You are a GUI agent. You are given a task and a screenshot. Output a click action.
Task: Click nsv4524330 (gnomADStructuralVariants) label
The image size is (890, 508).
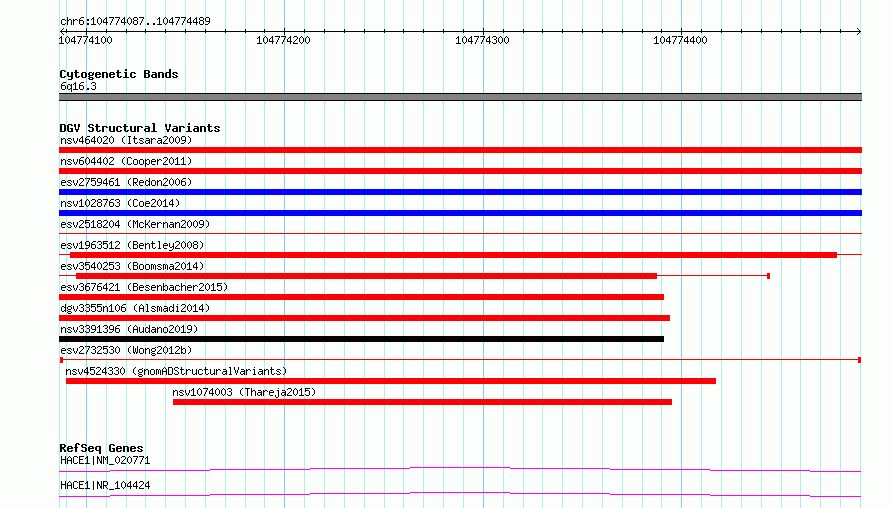point(176,371)
